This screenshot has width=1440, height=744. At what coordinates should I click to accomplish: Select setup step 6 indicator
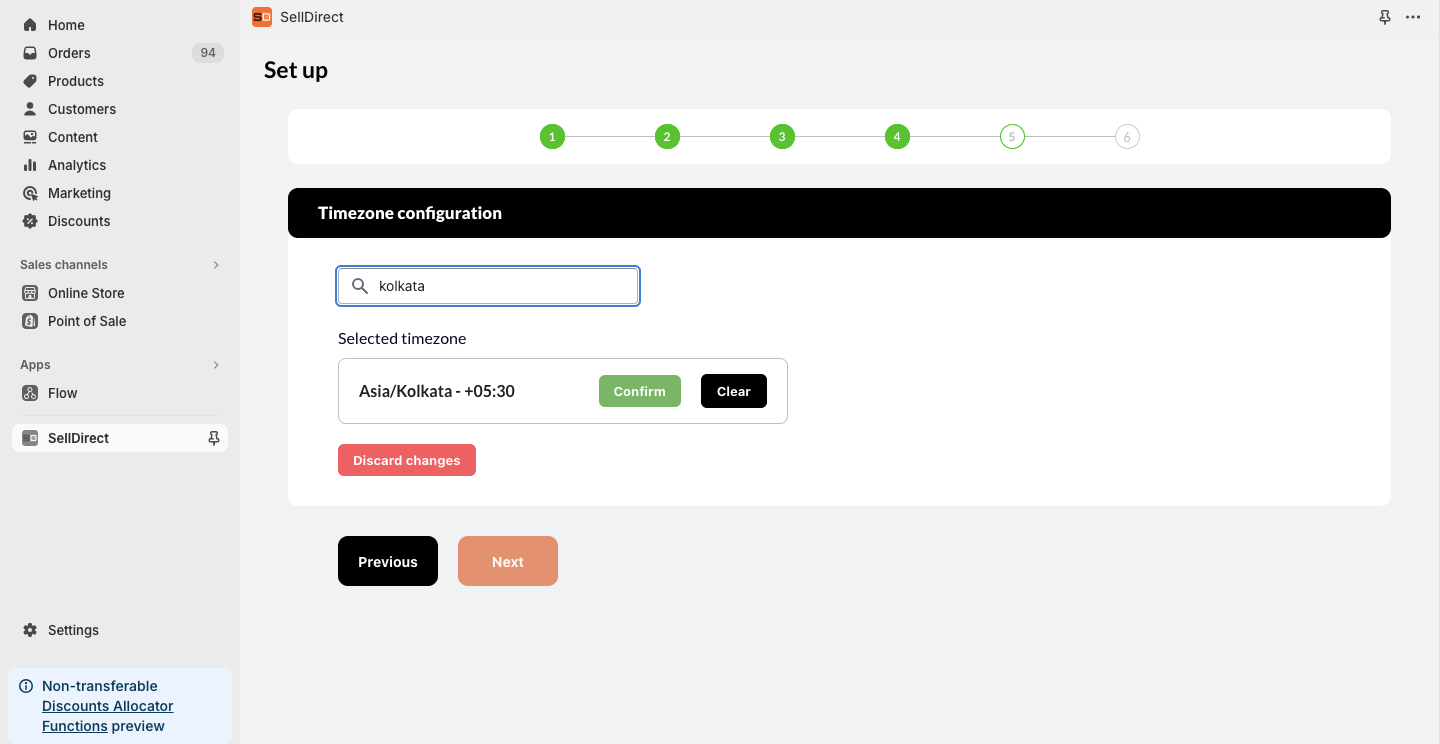[x=1127, y=136]
